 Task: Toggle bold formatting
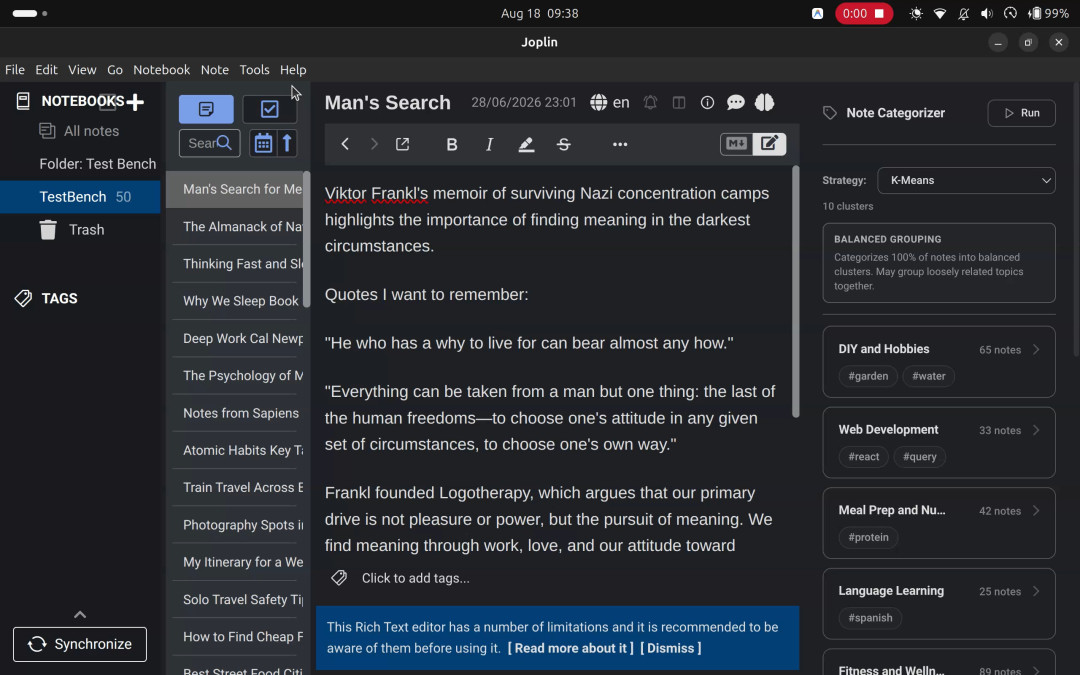452,144
